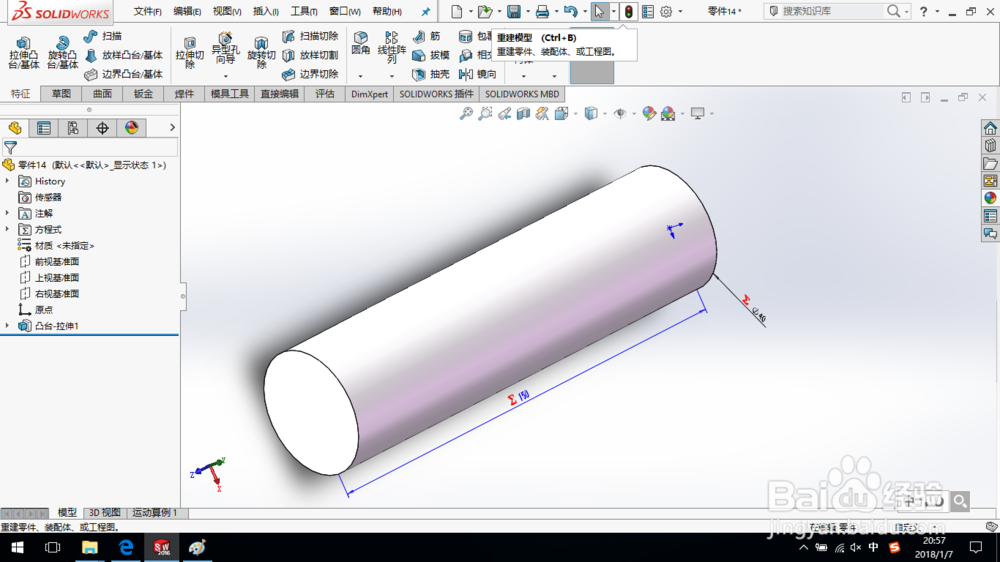Click the Section View icon
Image resolution: width=1000 pixels, height=562 pixels.
(x=523, y=114)
